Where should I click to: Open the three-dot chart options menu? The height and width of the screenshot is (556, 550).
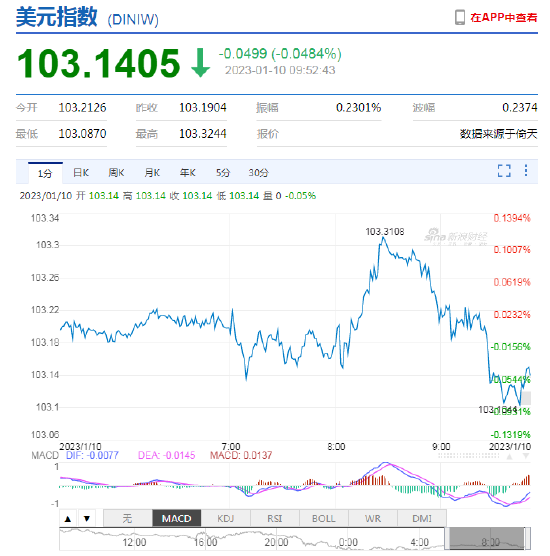(526, 171)
